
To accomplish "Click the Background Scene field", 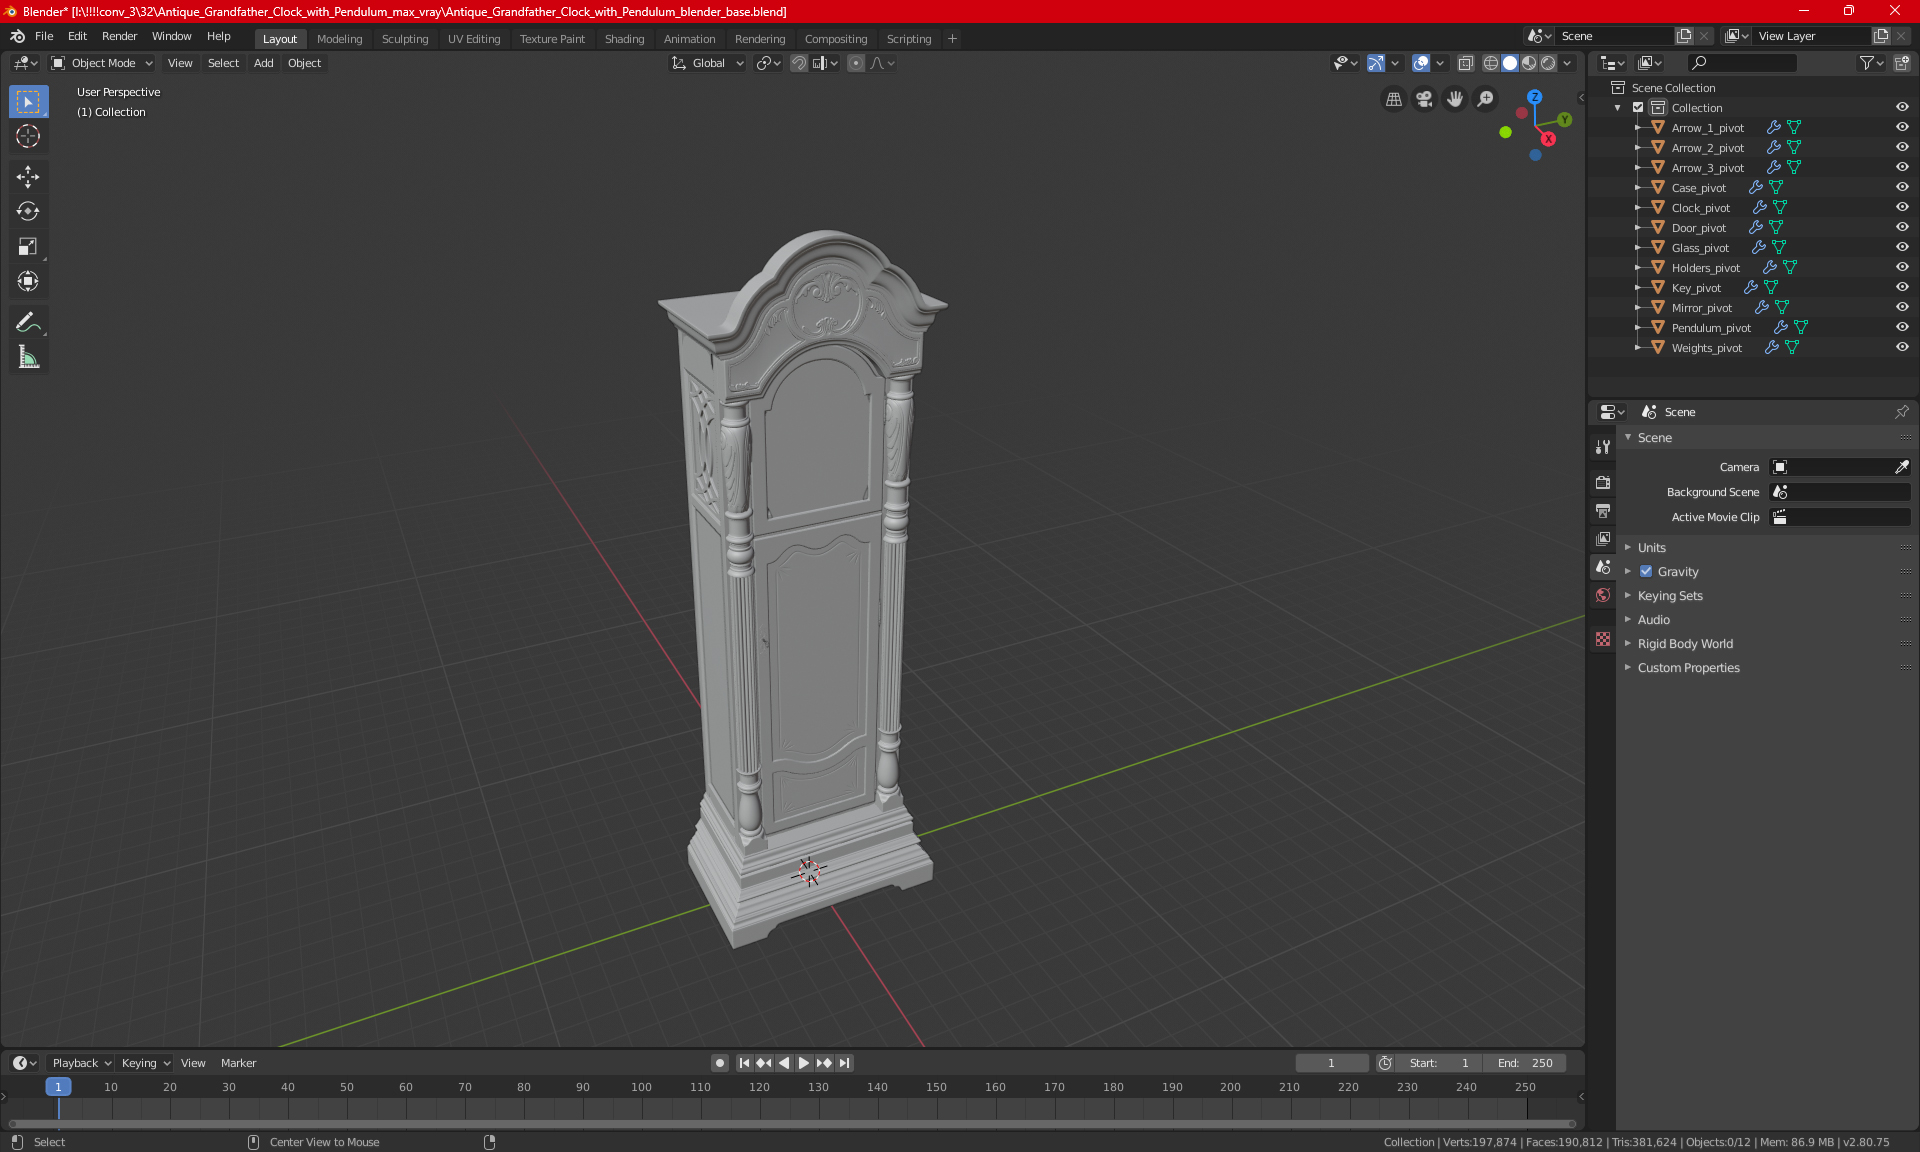I will click(x=1840, y=492).
